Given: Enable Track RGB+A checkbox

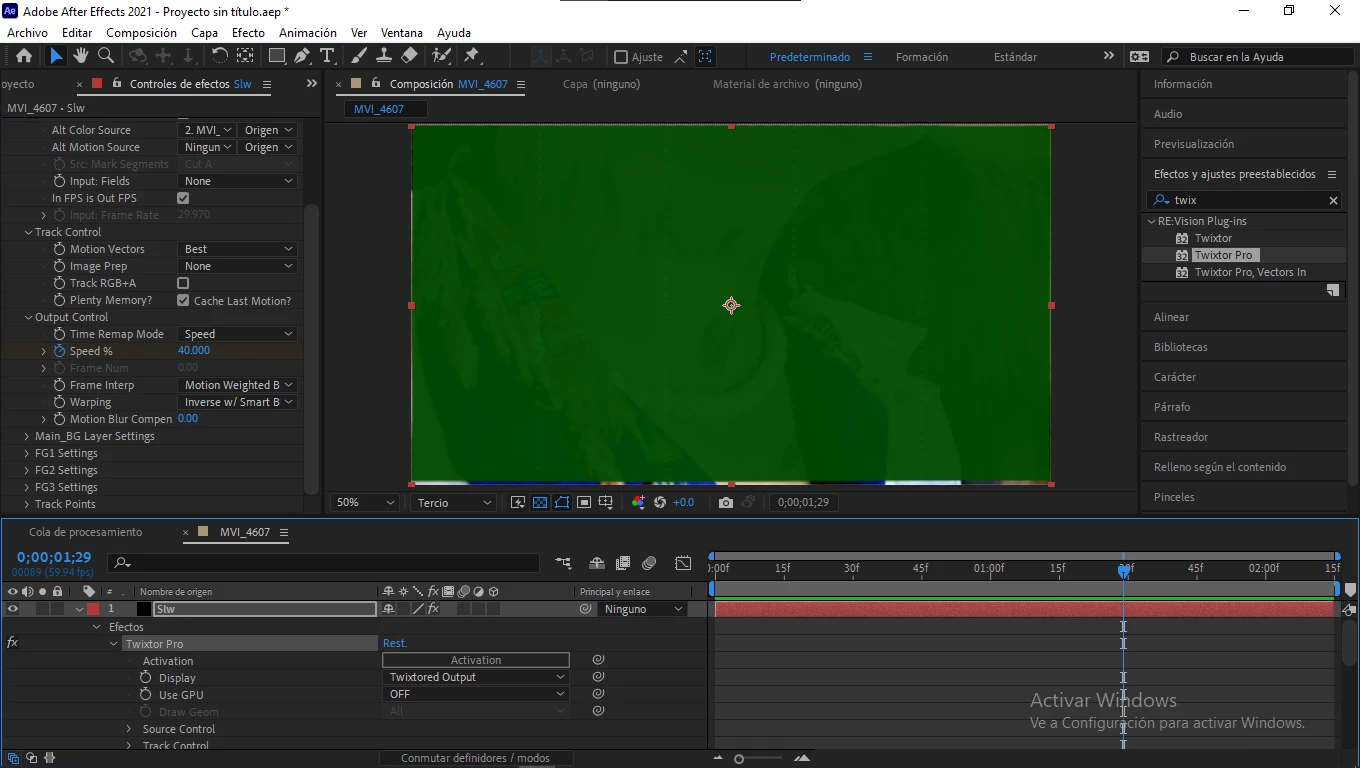Looking at the screenshot, I should (183, 283).
